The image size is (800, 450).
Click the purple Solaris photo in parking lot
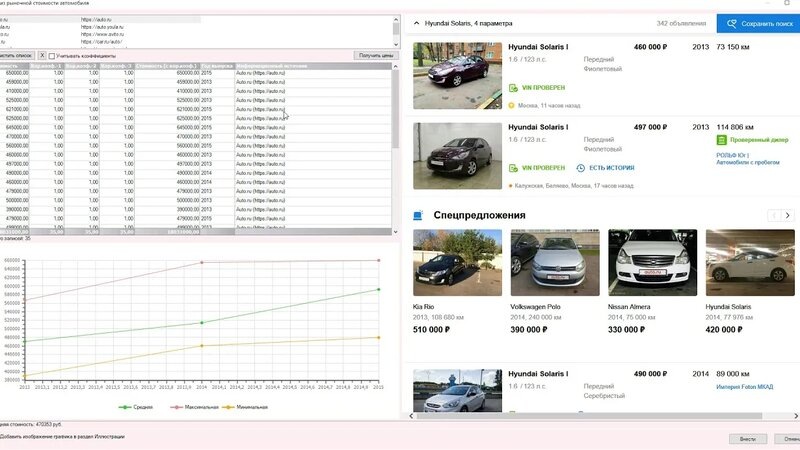(x=457, y=76)
